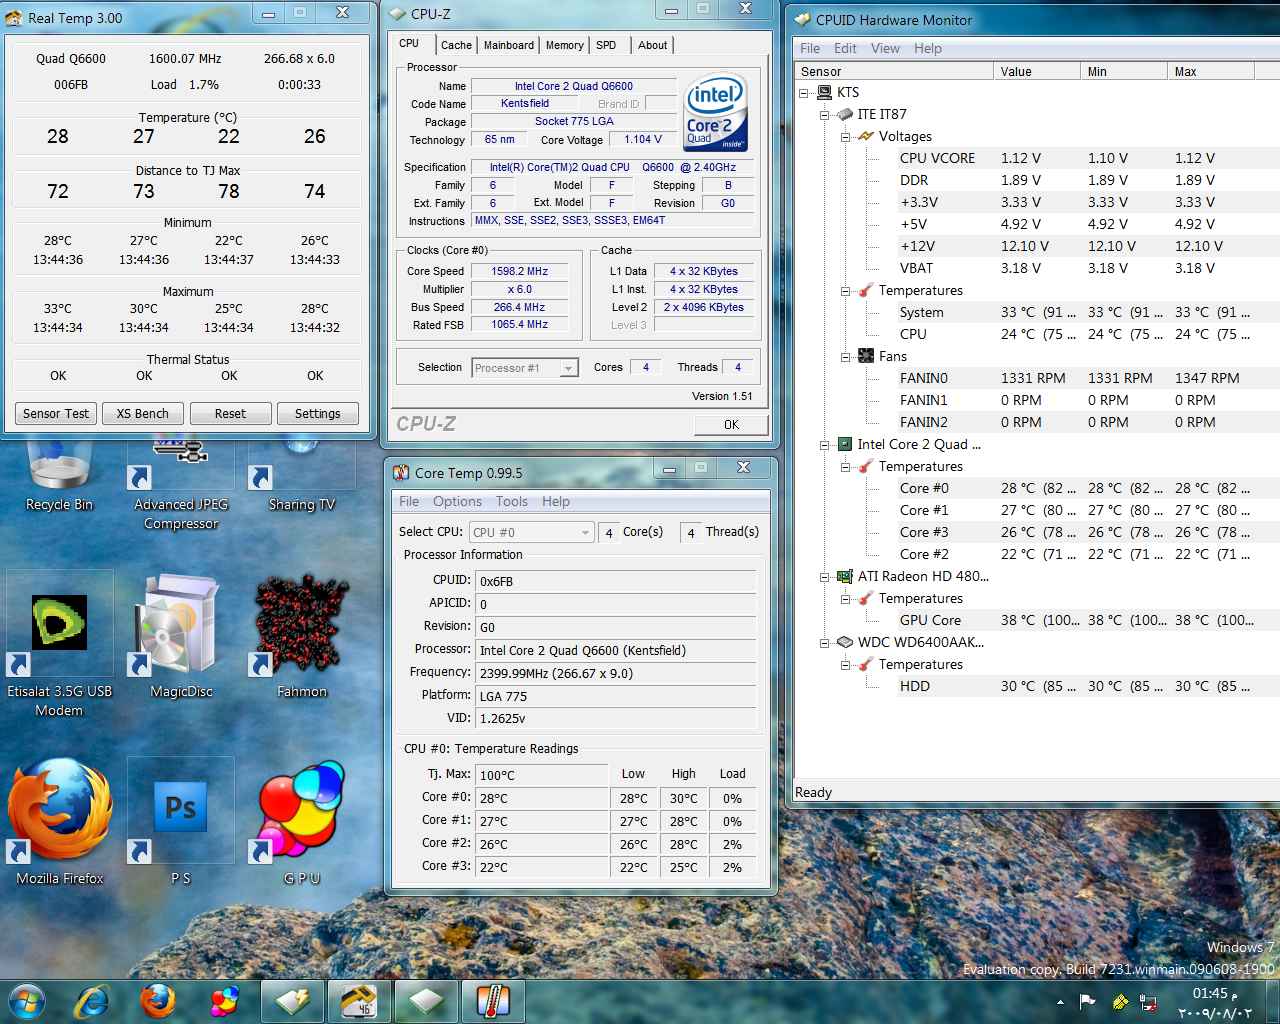
Task: Collapse the Fans branch
Action: [x=846, y=357]
